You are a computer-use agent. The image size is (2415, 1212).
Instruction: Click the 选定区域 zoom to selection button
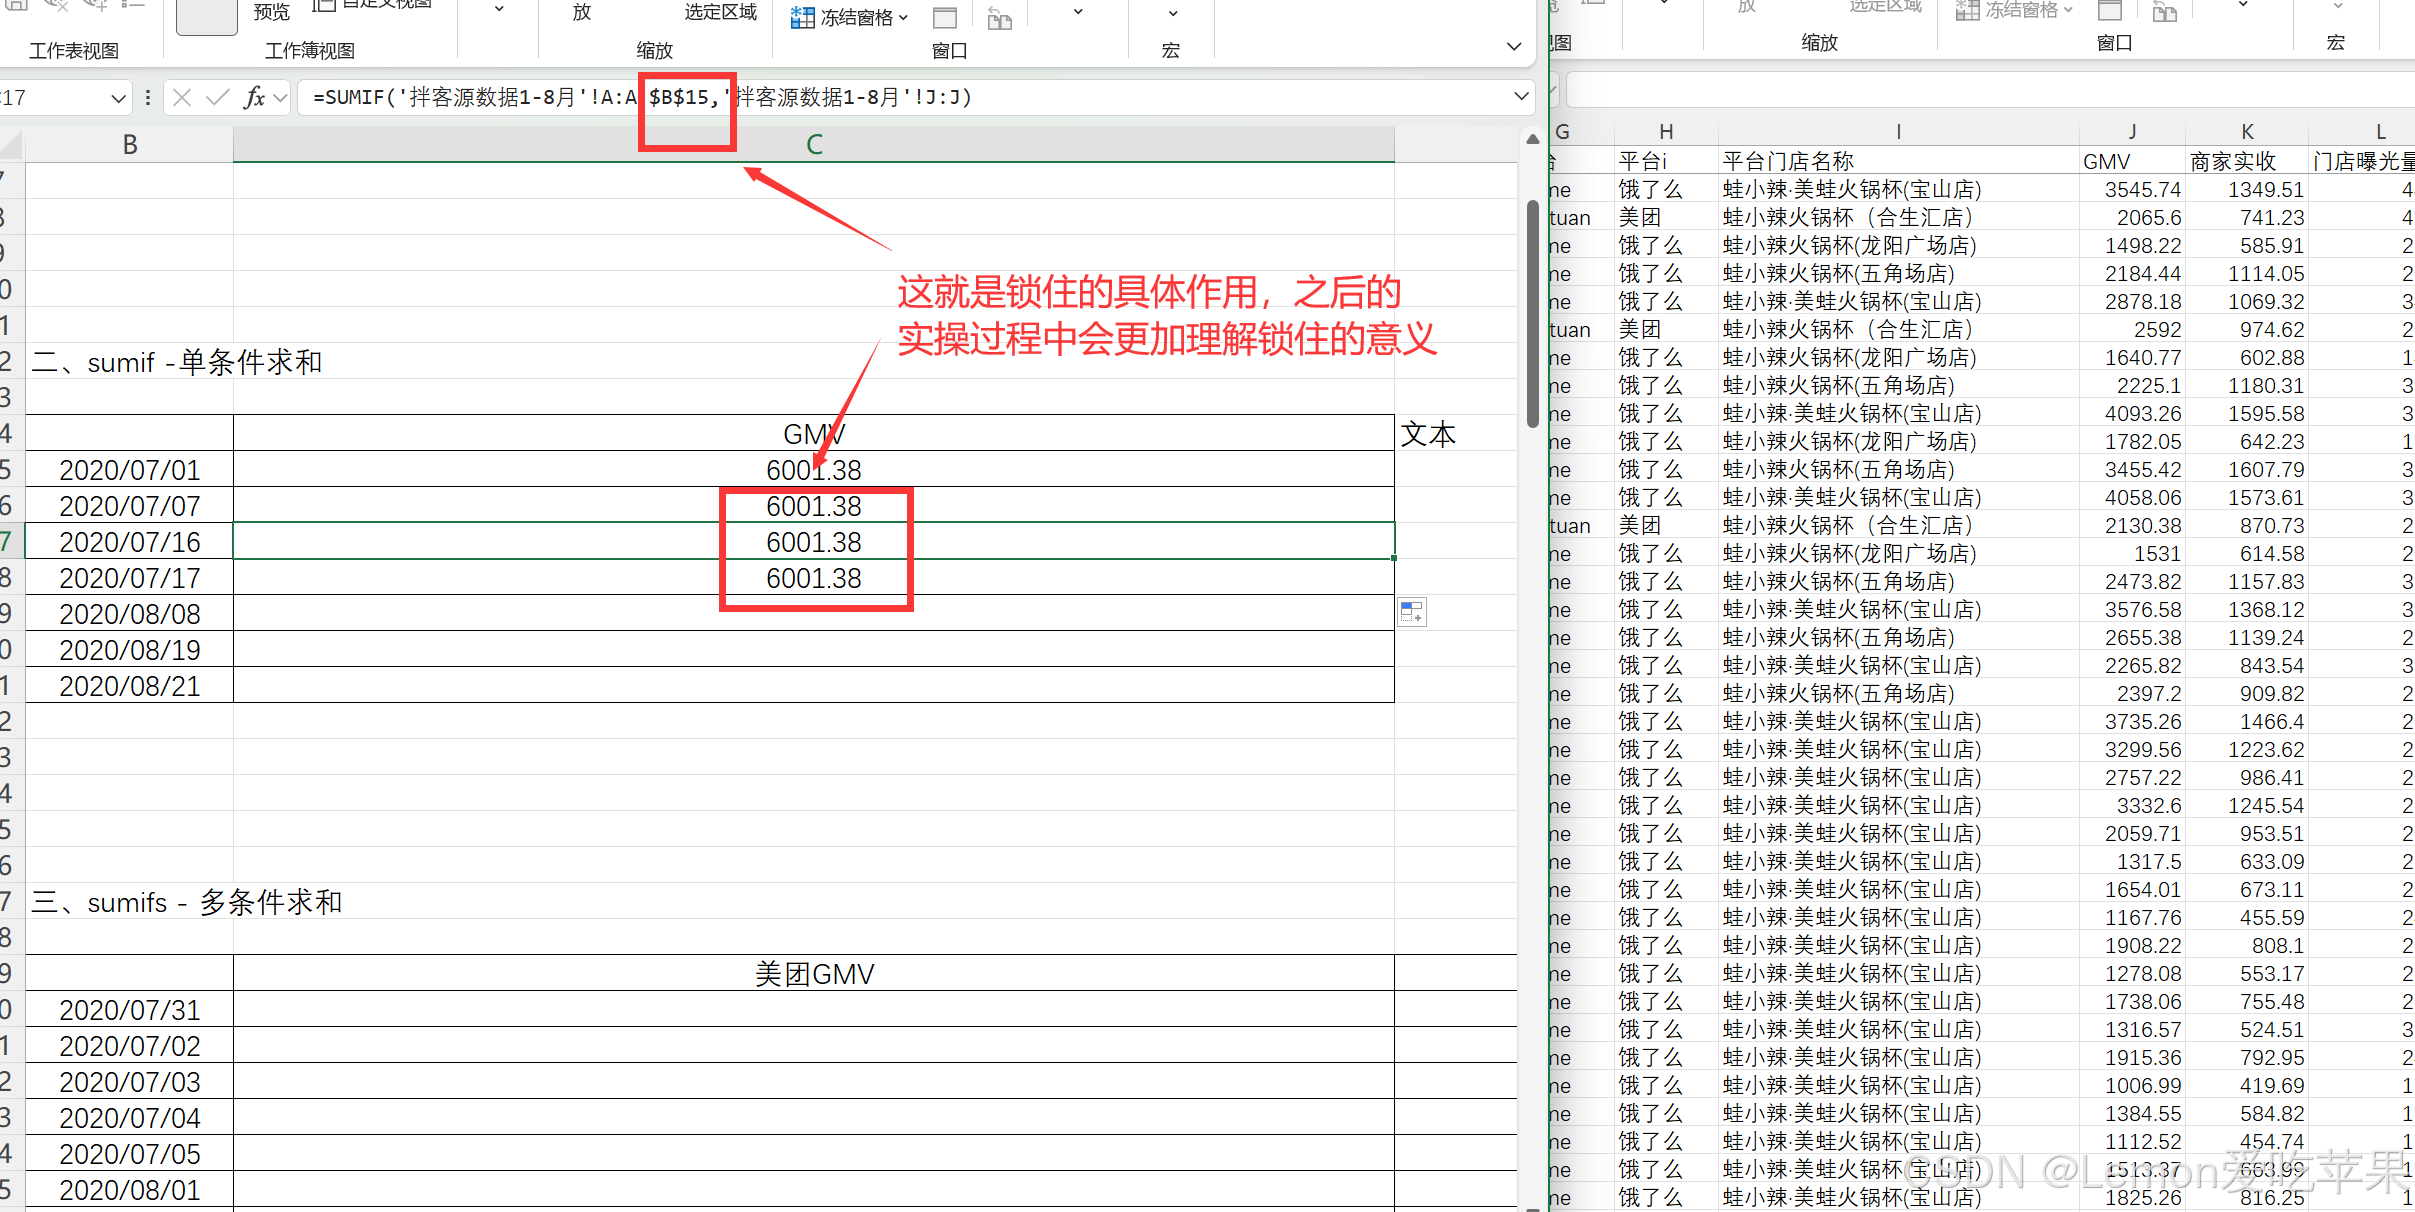pyautogui.click(x=720, y=12)
